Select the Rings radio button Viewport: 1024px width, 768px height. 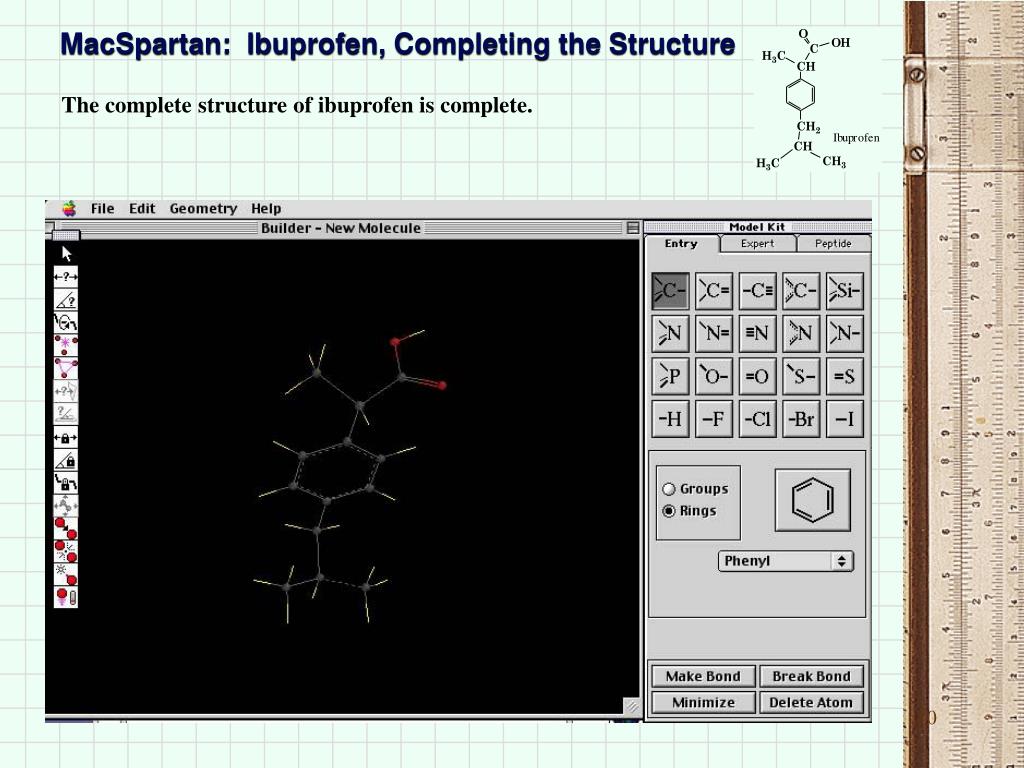pyautogui.click(x=669, y=511)
